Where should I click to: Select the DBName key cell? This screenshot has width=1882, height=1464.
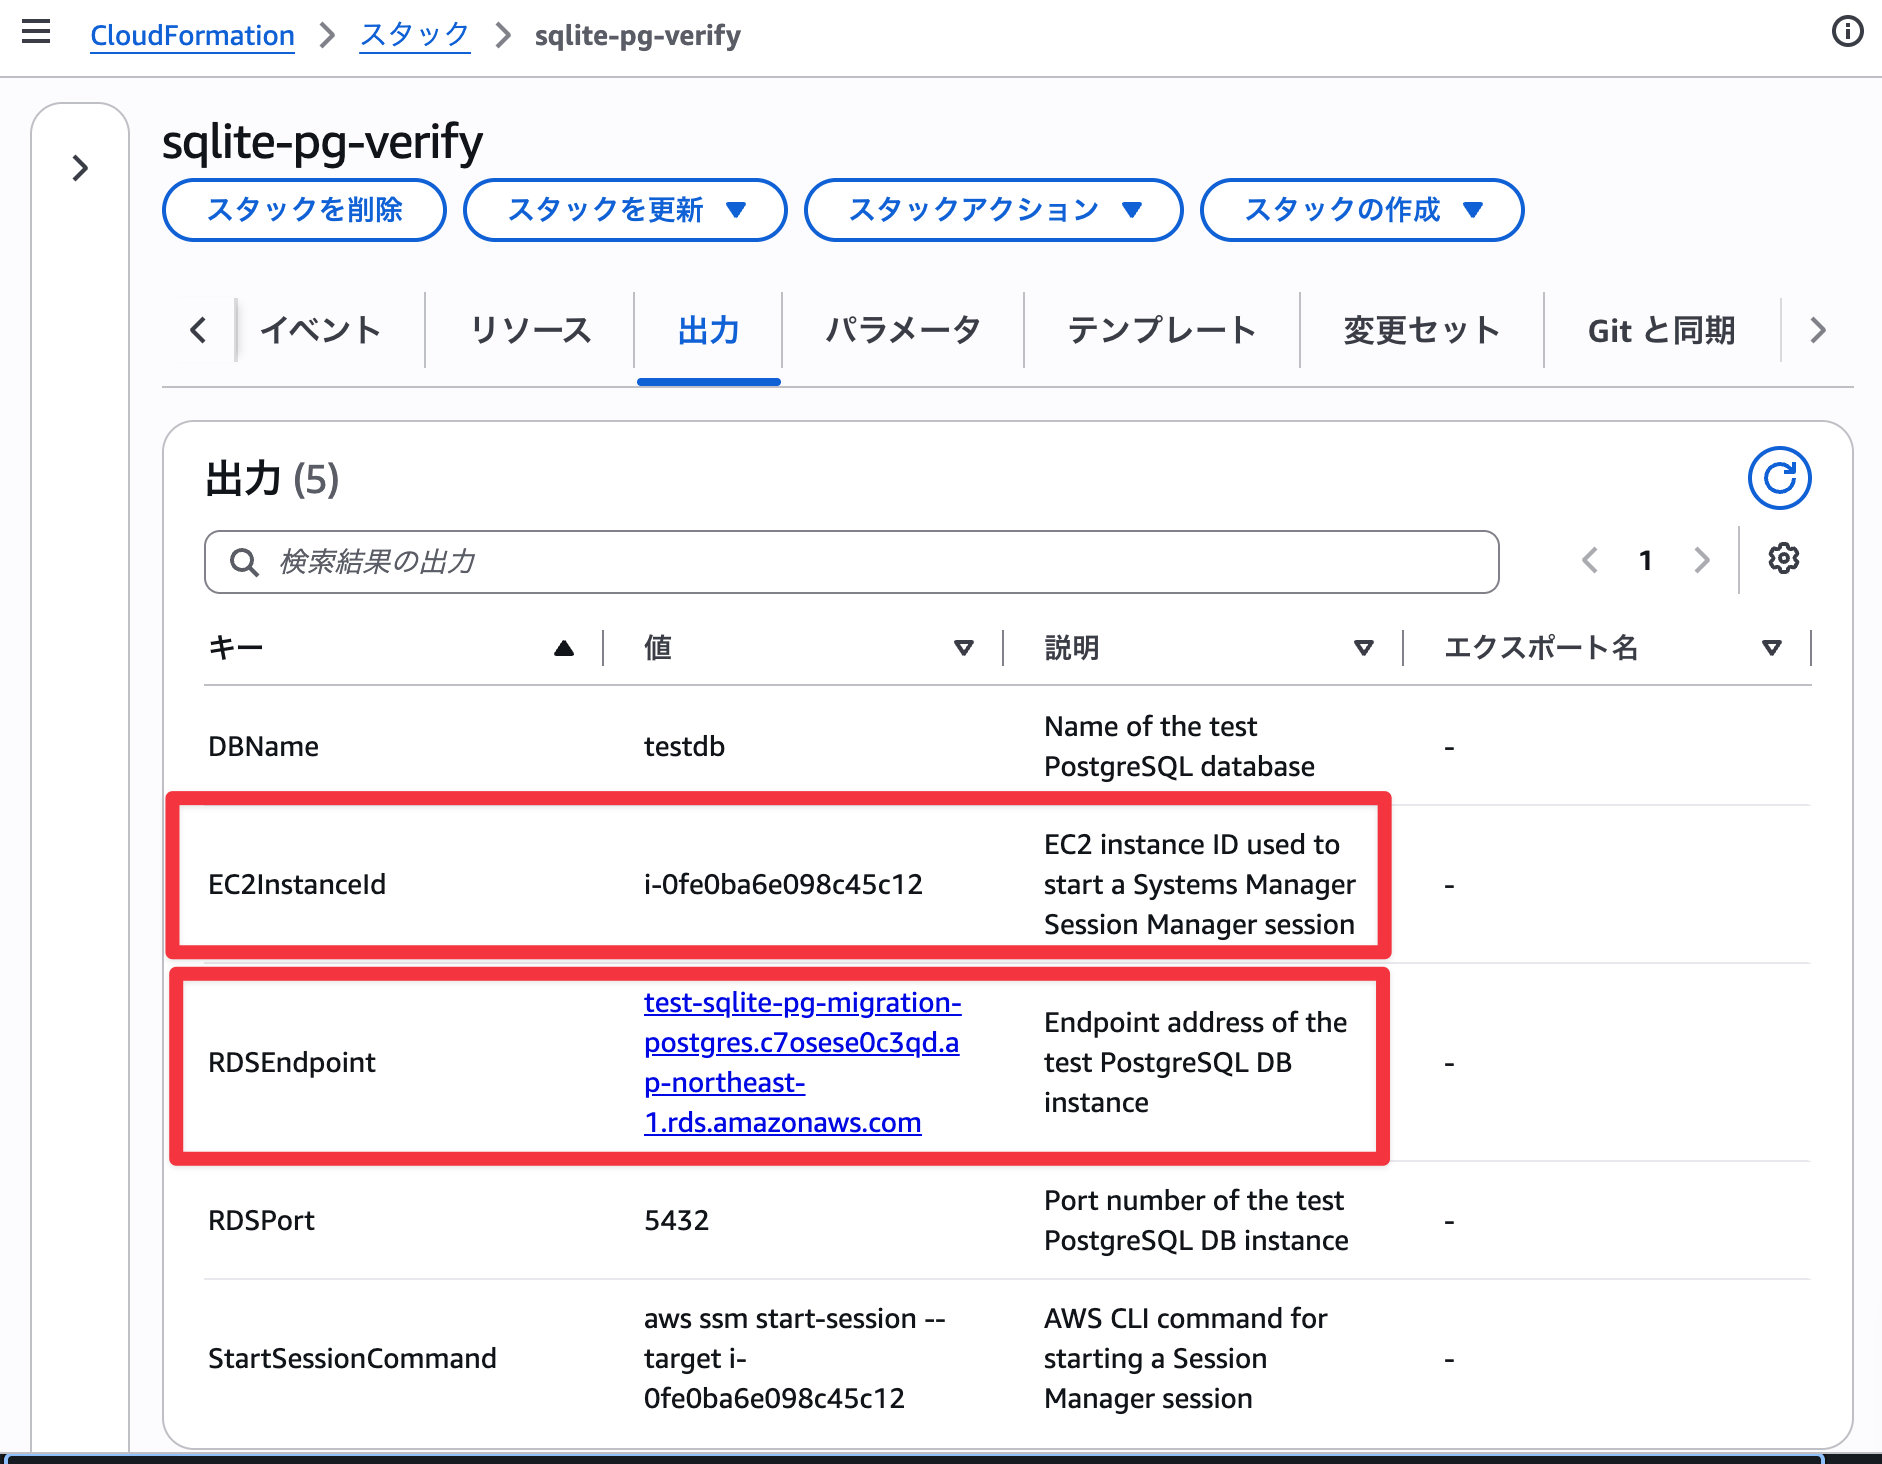point(263,746)
